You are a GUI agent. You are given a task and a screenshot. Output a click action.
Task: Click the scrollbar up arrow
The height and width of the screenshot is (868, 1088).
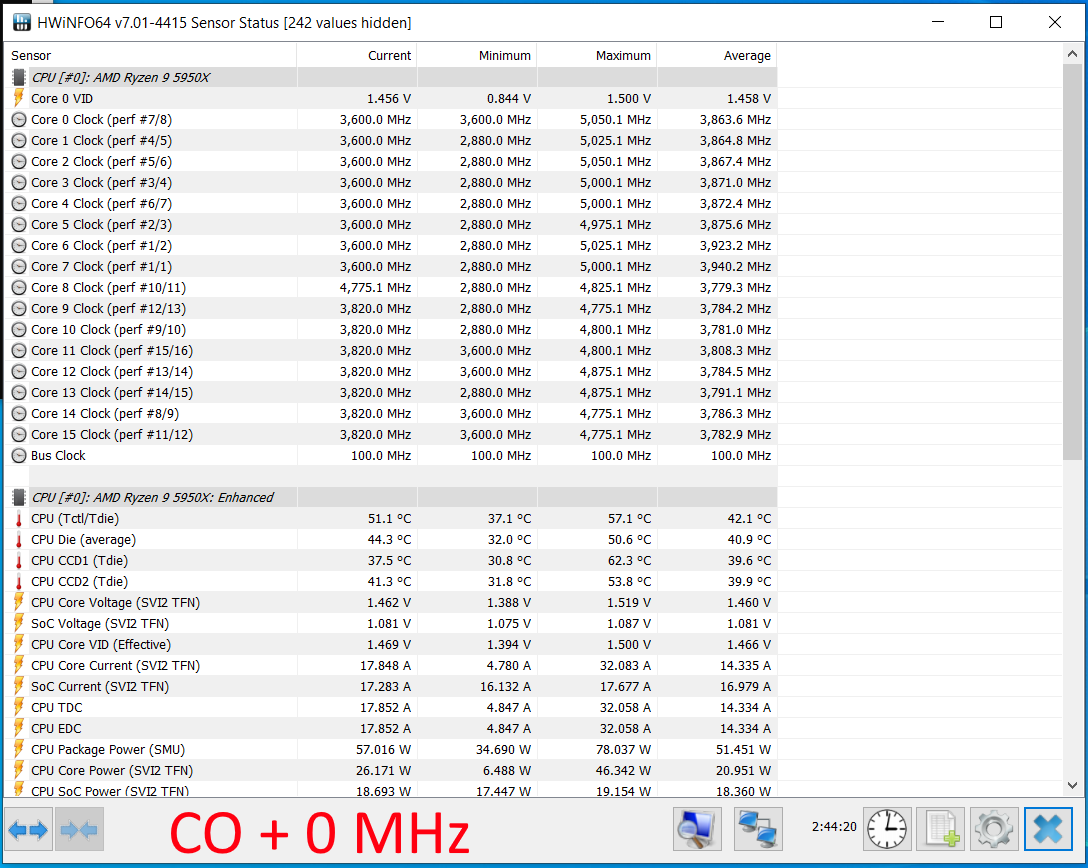pyautogui.click(x=1072, y=54)
